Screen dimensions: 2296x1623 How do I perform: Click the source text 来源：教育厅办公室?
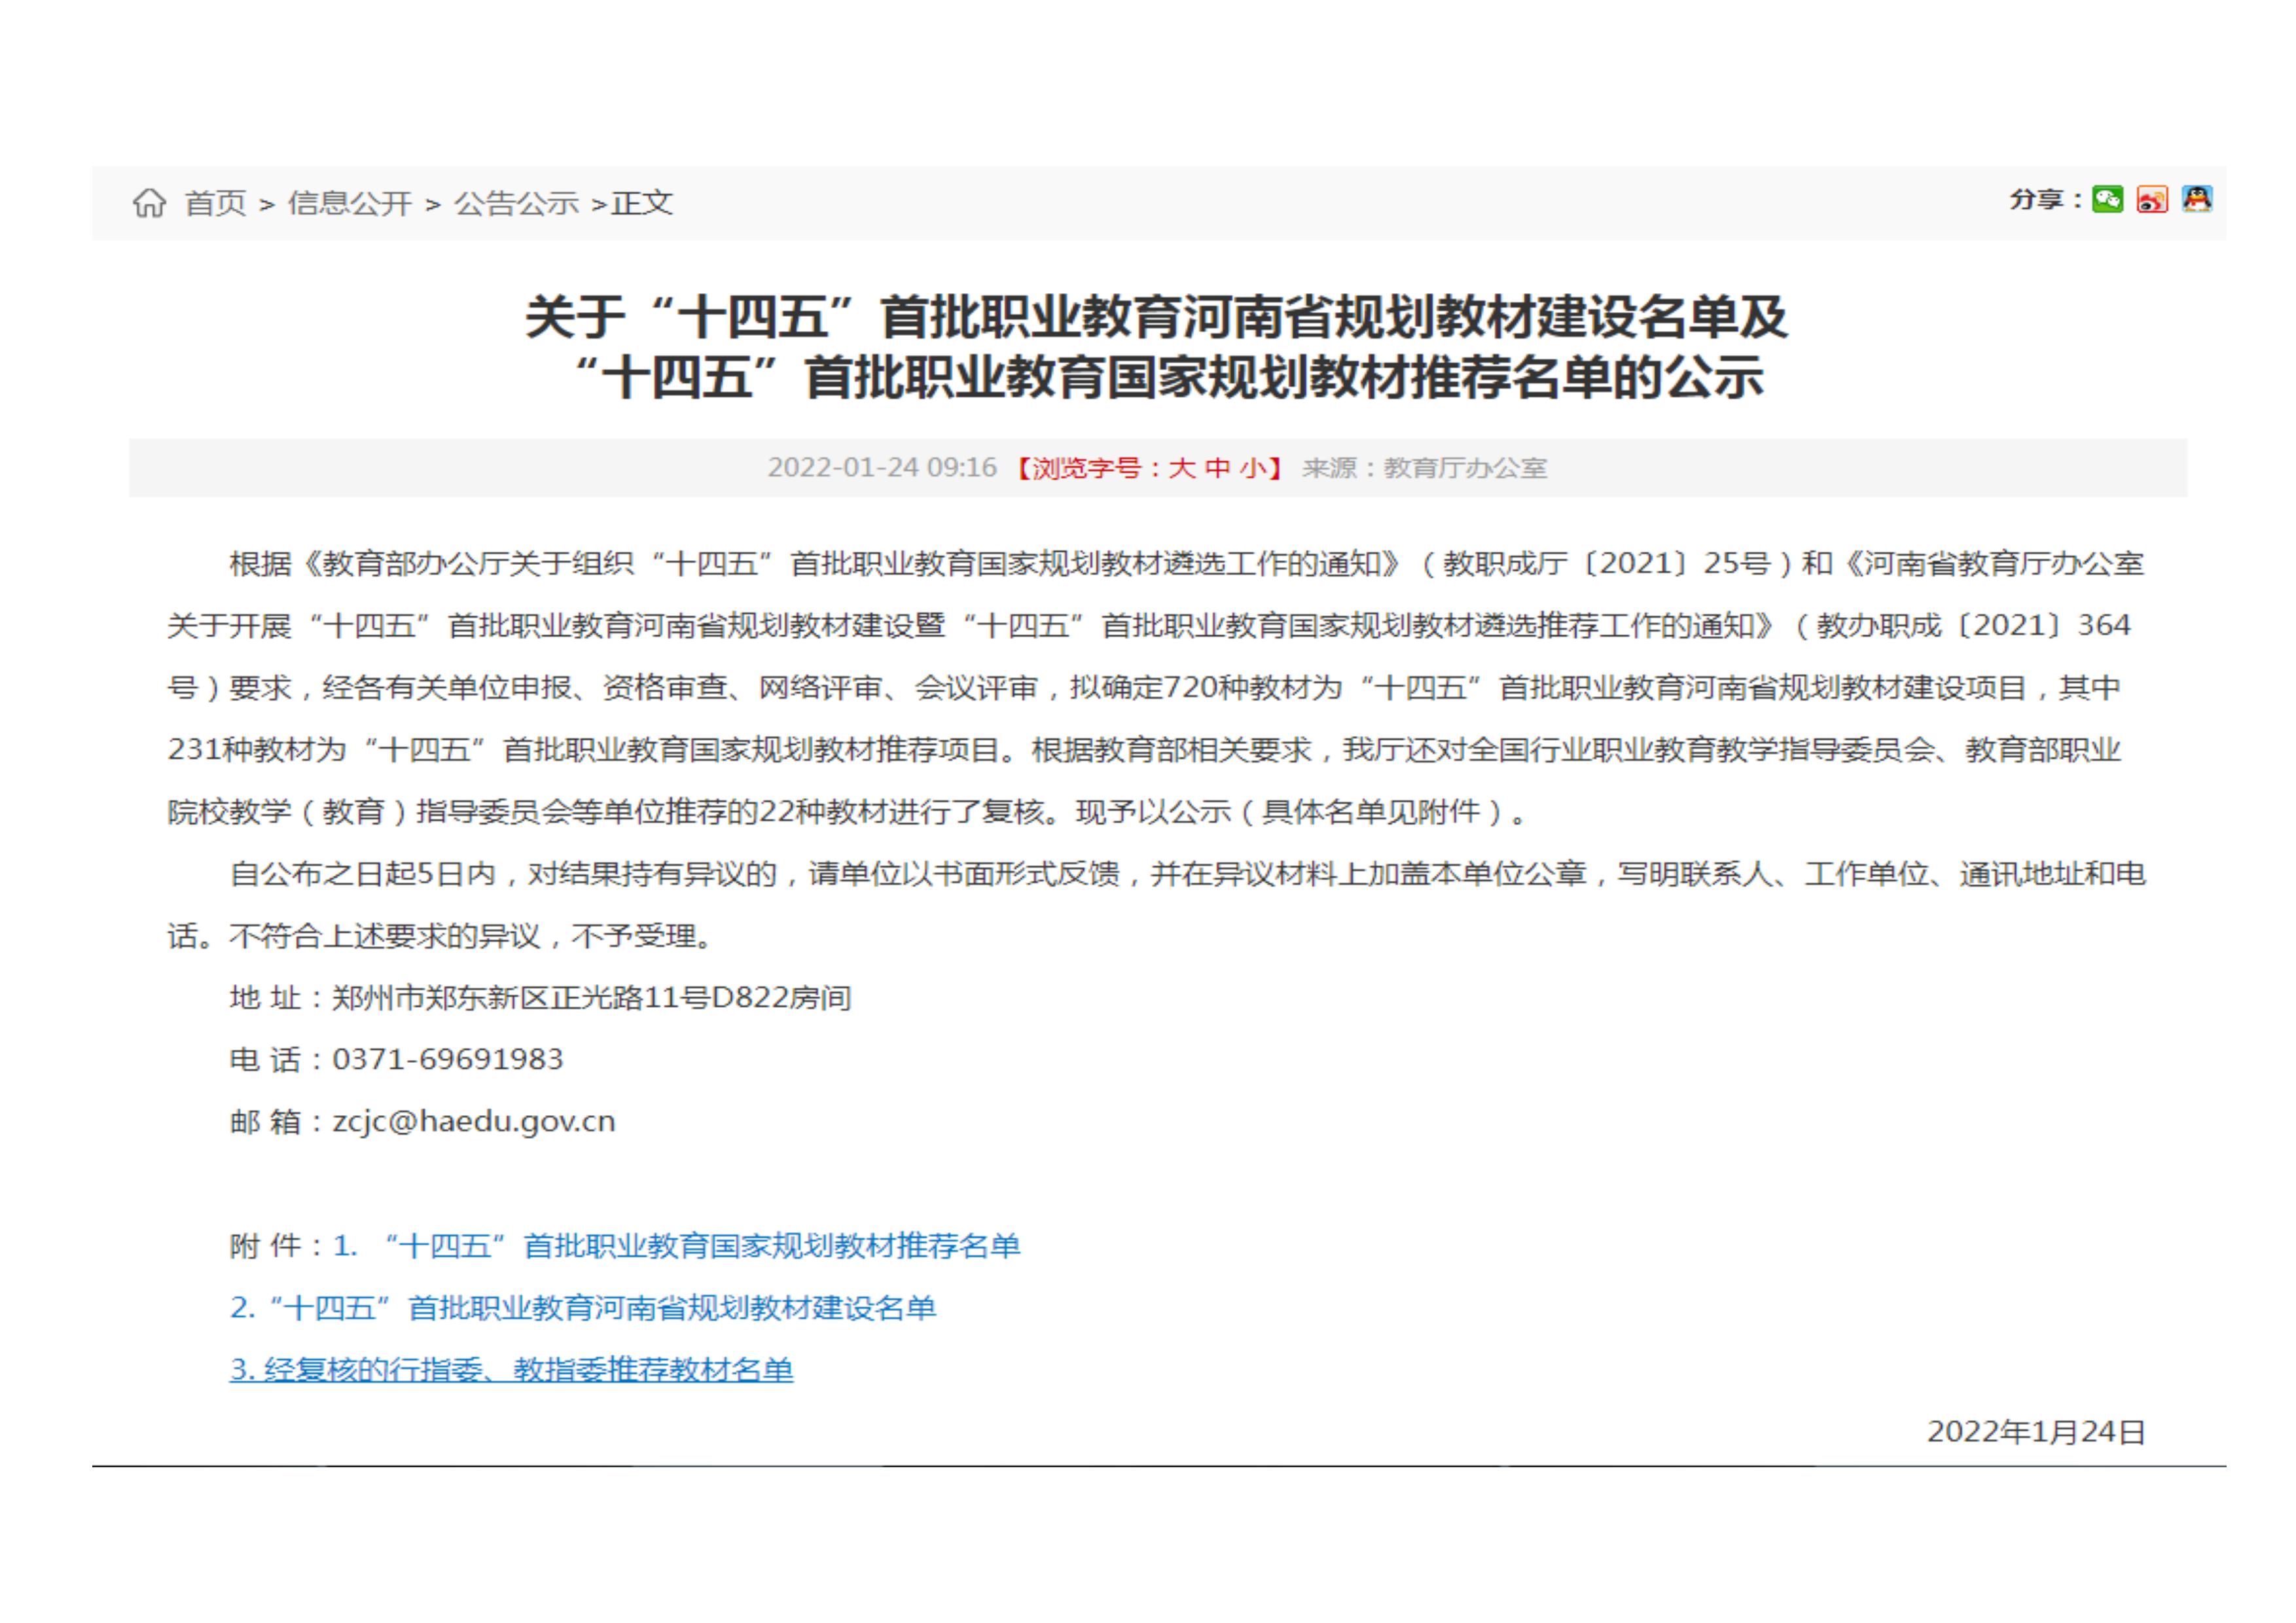click(x=1425, y=468)
